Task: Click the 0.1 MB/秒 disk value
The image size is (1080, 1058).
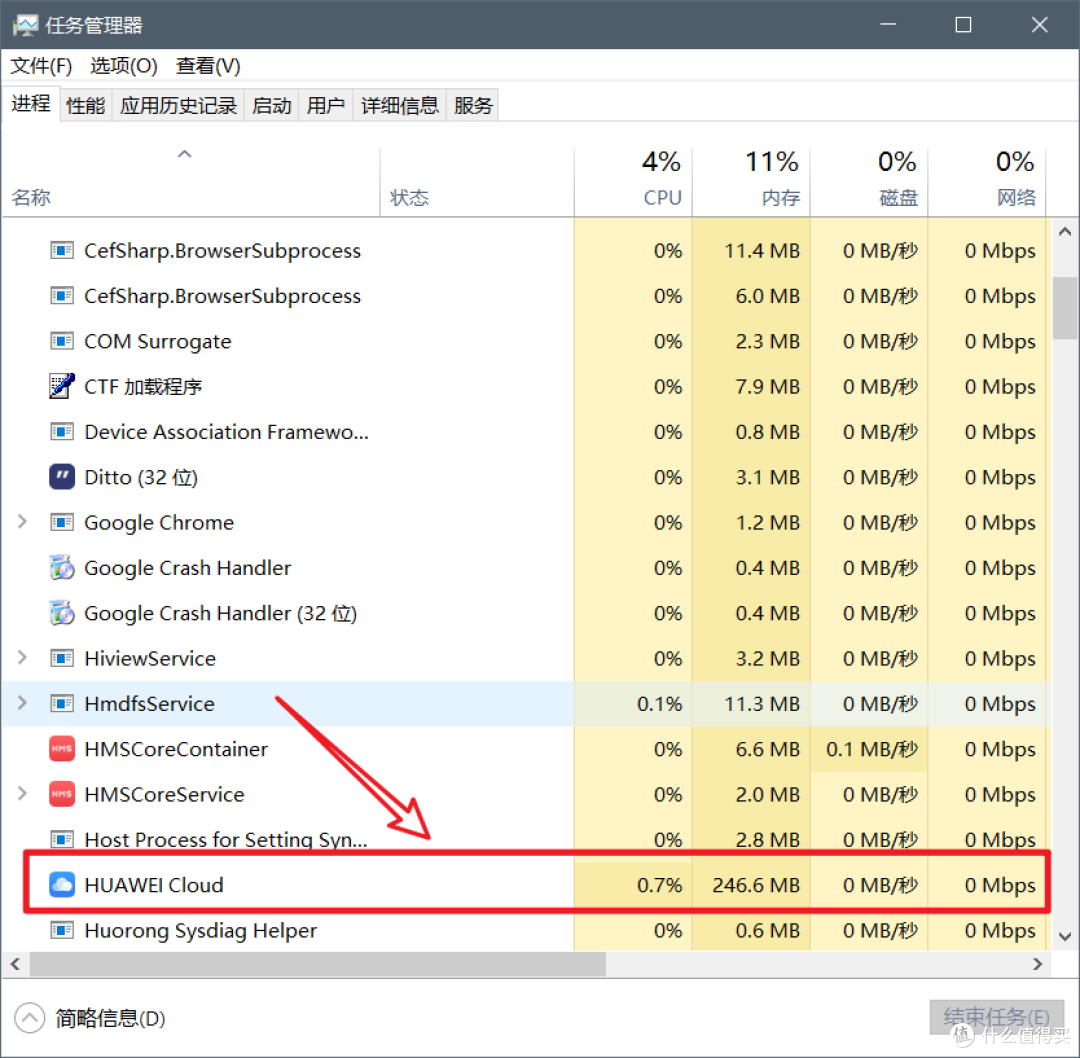Action: tap(872, 749)
